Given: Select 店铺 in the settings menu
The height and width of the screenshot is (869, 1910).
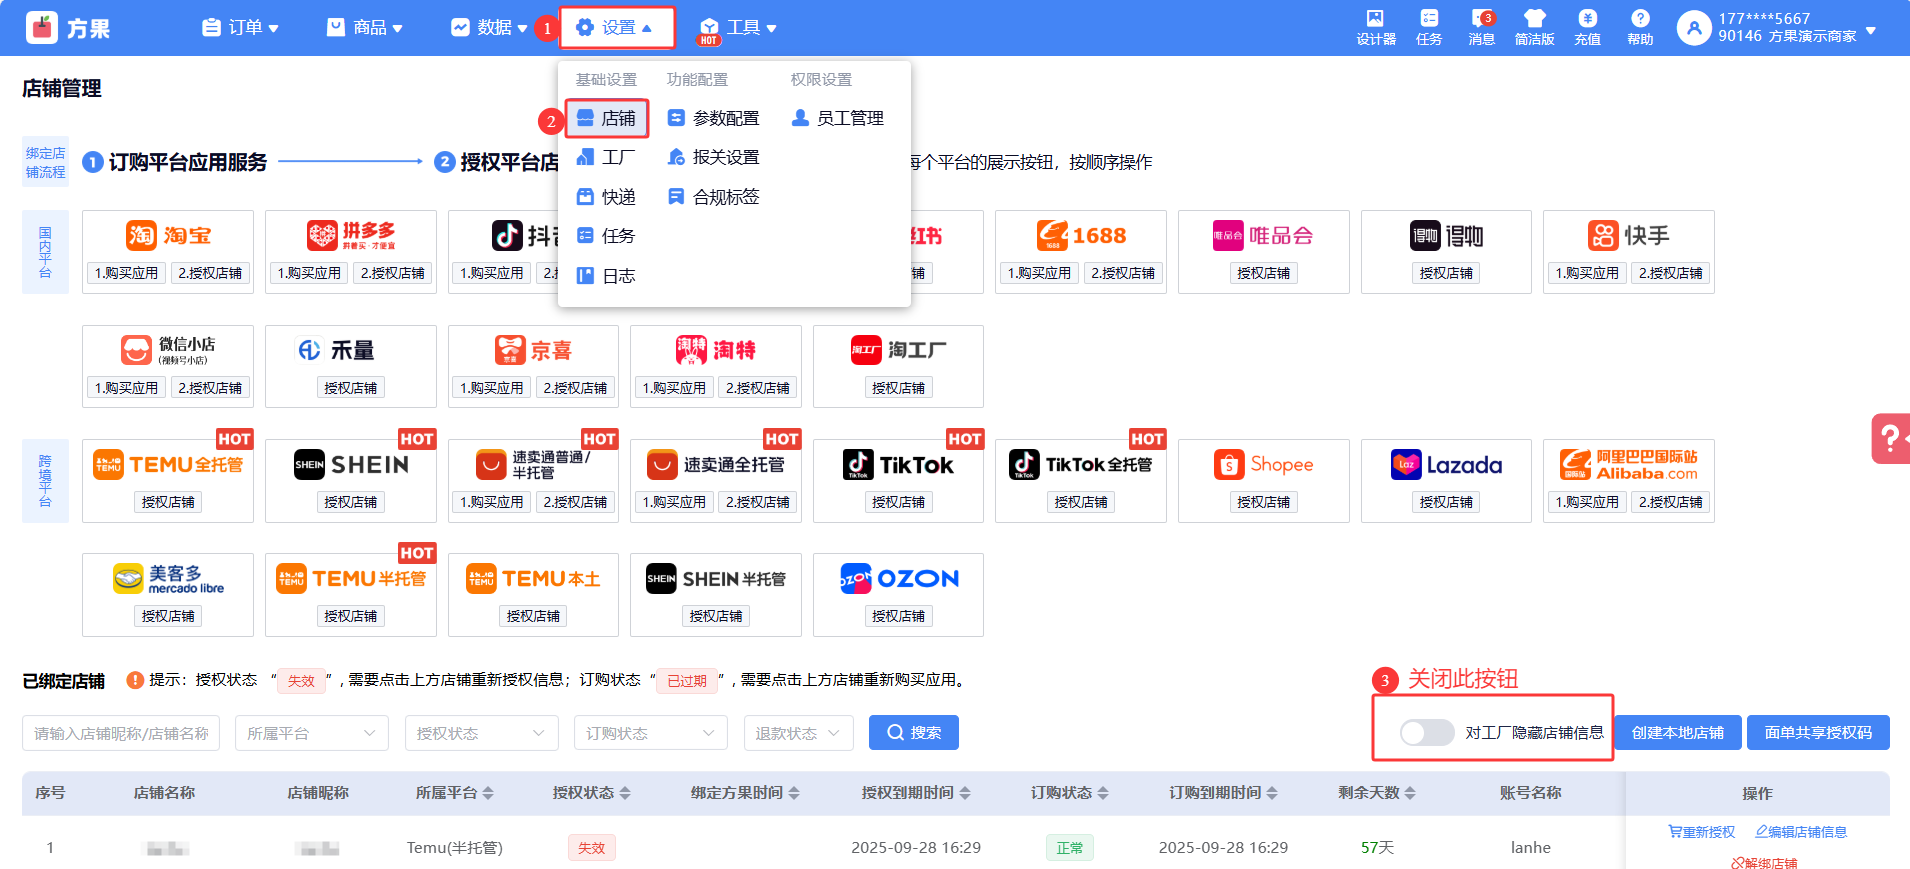Looking at the screenshot, I should click(x=607, y=118).
